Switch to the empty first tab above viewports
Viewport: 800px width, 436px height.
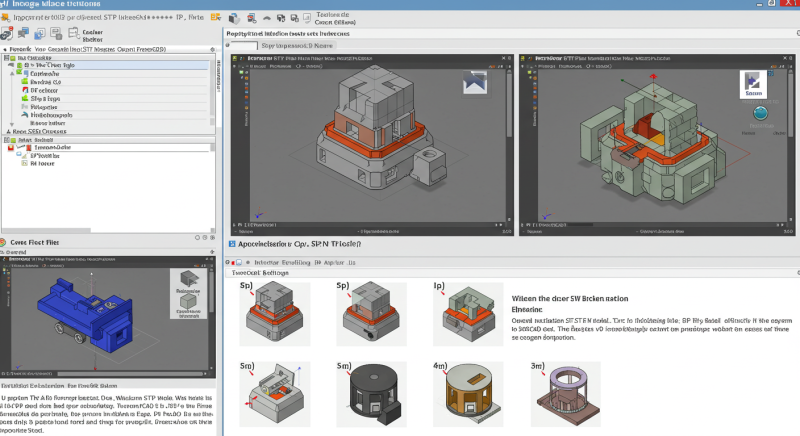click(x=244, y=45)
